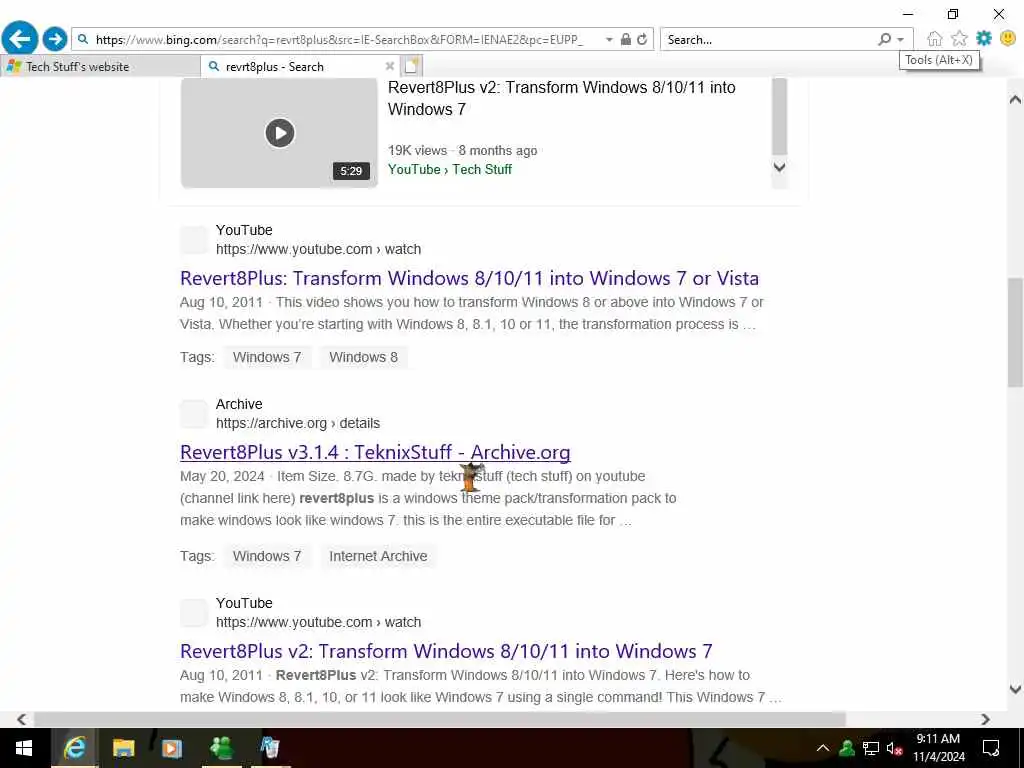
Task: Click the page scrollbar up arrow
Action: pyautogui.click(x=1015, y=99)
